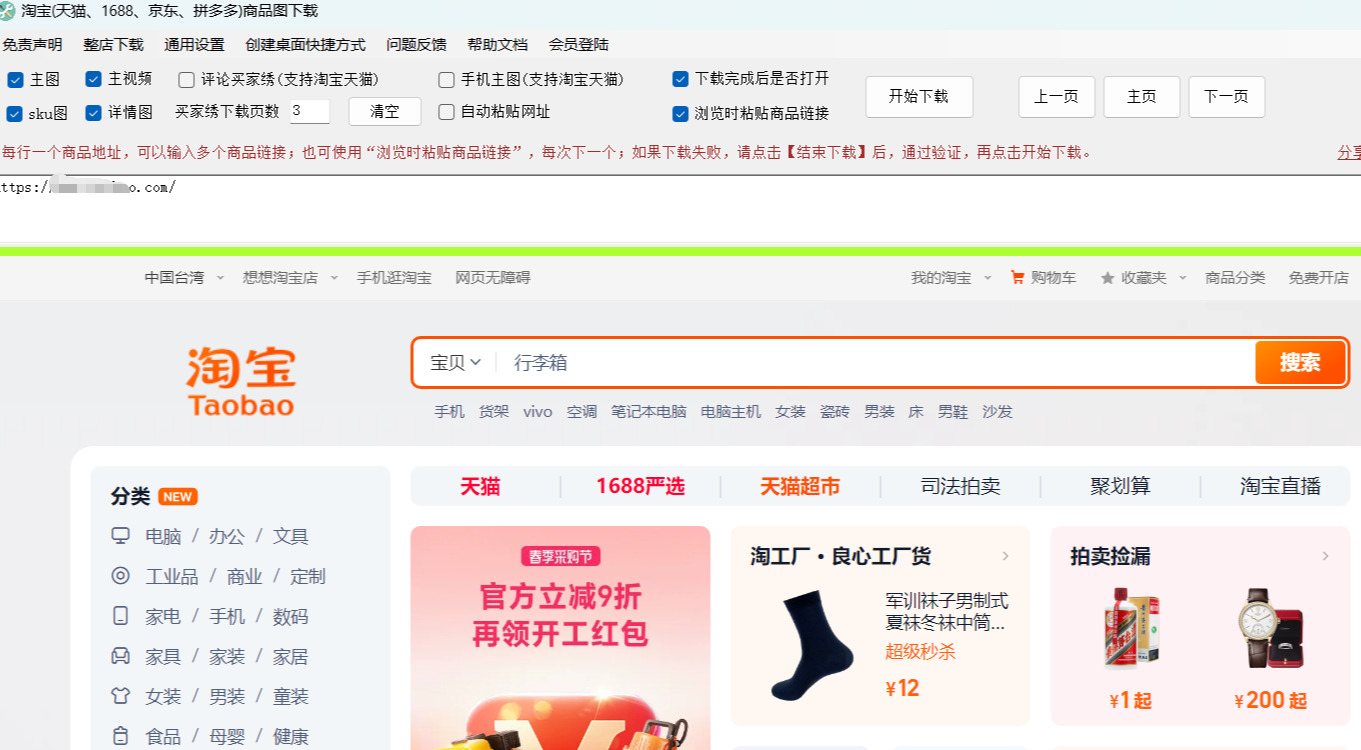Switch to the 天猫 tab
Viewport: 1361px width, 750px height.
pyautogui.click(x=480, y=487)
